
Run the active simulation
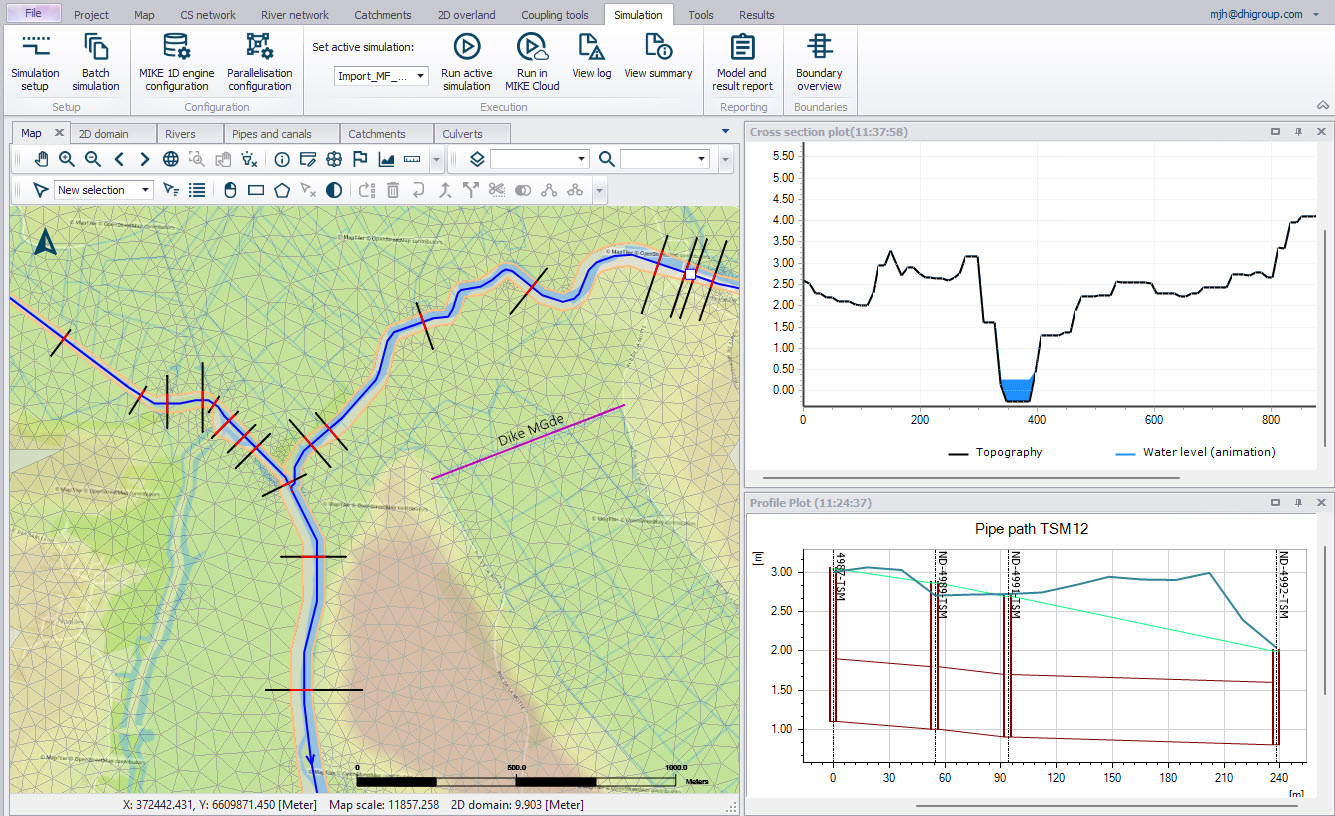coord(466,60)
